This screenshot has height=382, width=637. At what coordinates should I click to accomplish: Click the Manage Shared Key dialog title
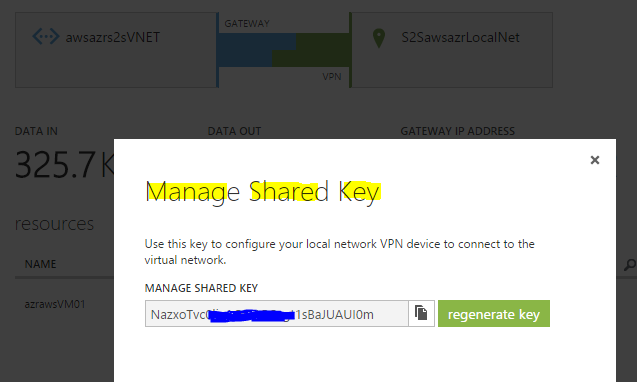[x=263, y=192]
